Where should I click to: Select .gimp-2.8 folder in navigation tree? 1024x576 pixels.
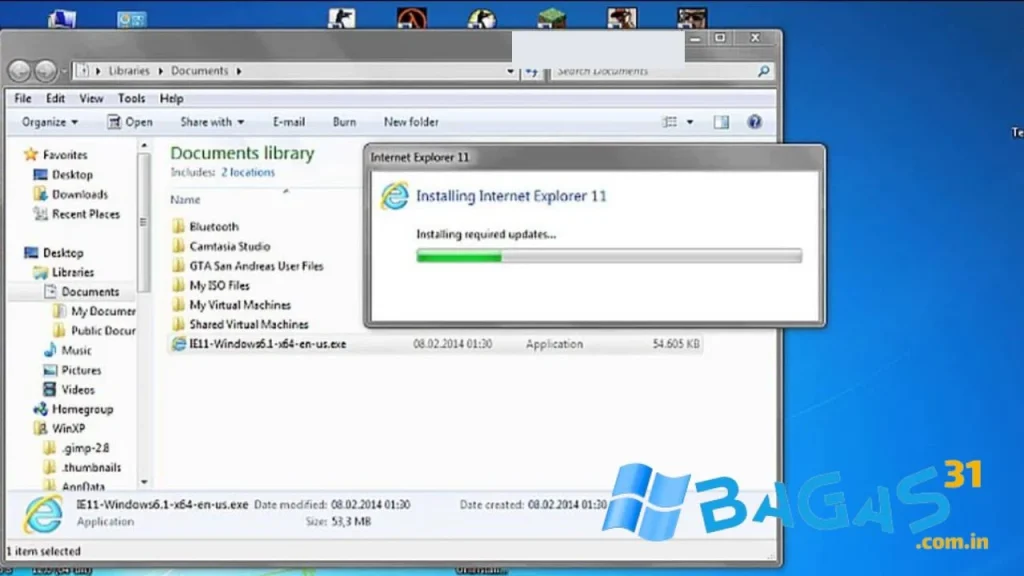(x=85, y=448)
